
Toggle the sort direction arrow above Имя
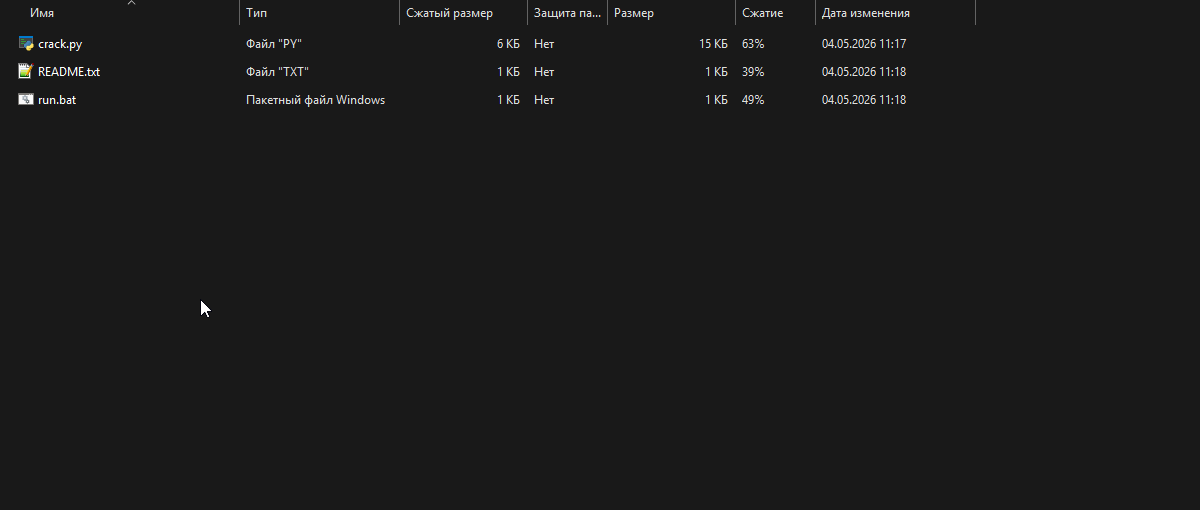pyautogui.click(x=131, y=3)
